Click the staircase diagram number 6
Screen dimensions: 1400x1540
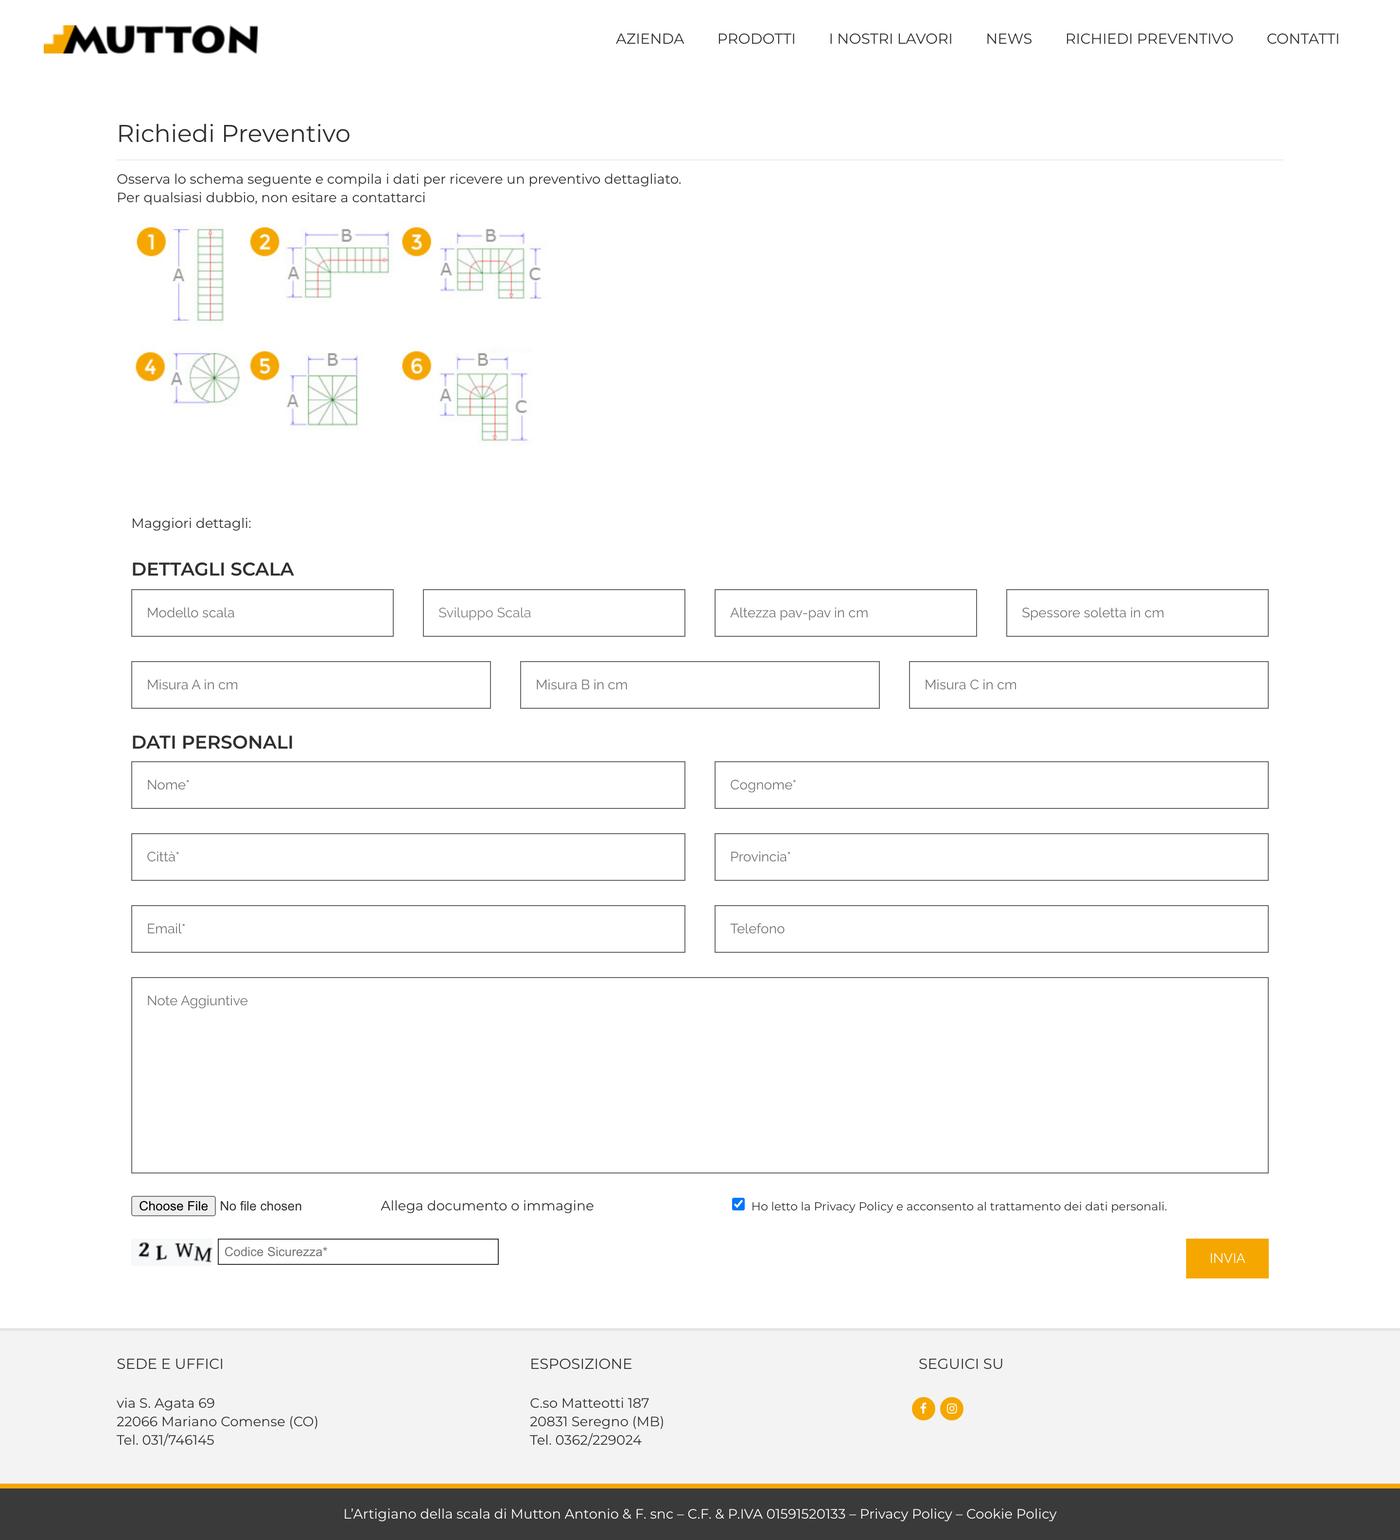[x=466, y=396]
